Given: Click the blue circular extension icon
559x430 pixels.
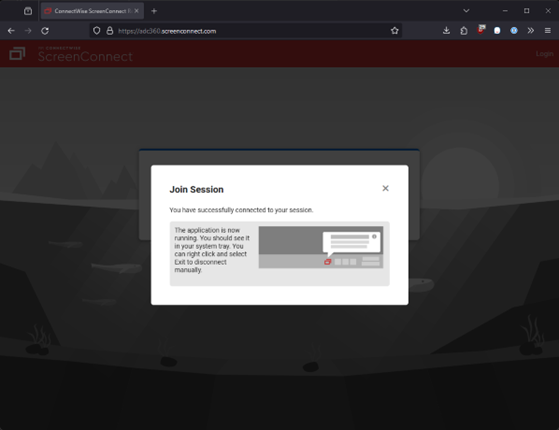Looking at the screenshot, I should [x=514, y=31].
